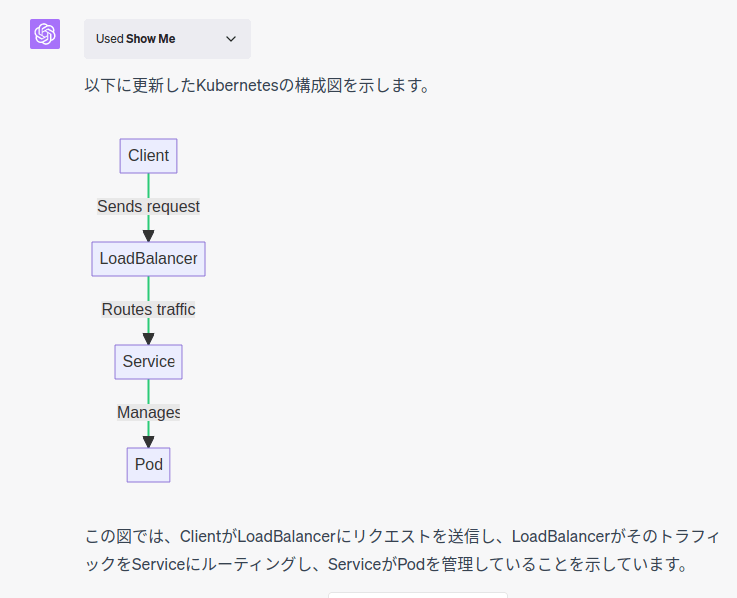Click the LoadBalancer node in diagram

point(149,259)
